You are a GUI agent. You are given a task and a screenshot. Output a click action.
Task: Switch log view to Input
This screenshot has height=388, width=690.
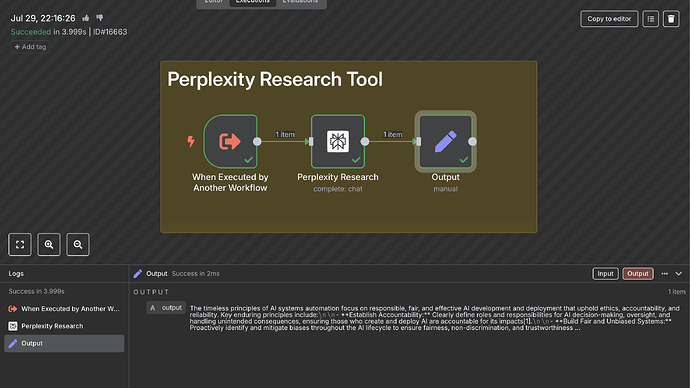[x=605, y=274]
